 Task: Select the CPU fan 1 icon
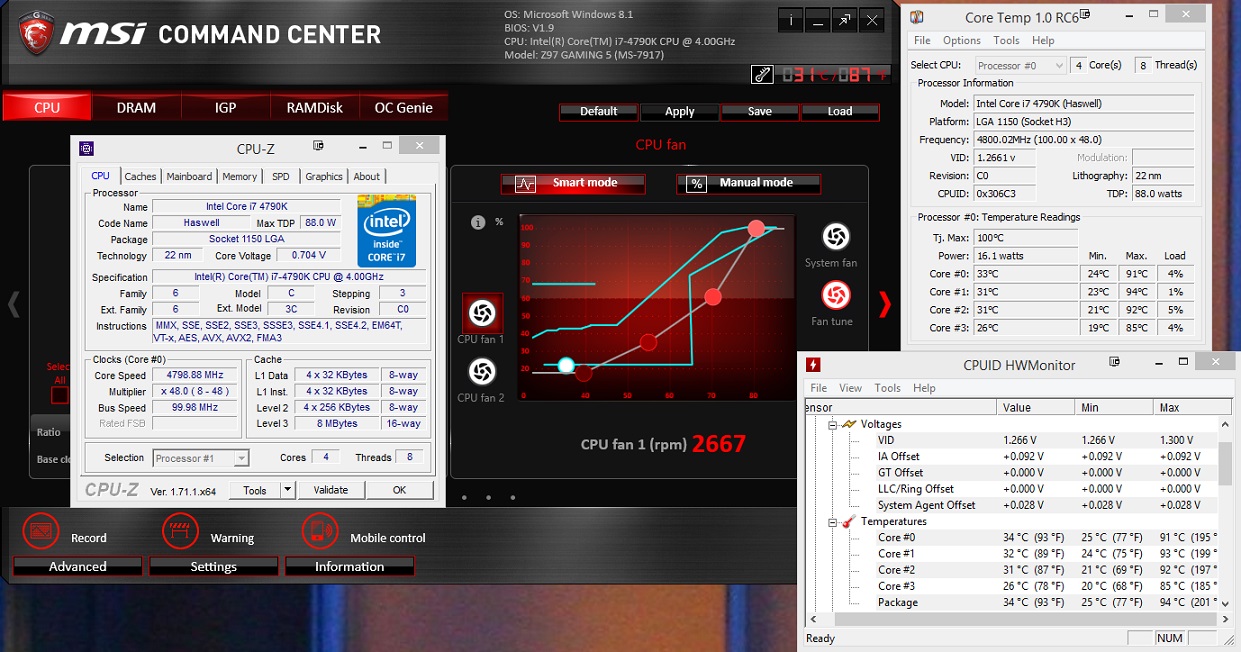click(481, 313)
